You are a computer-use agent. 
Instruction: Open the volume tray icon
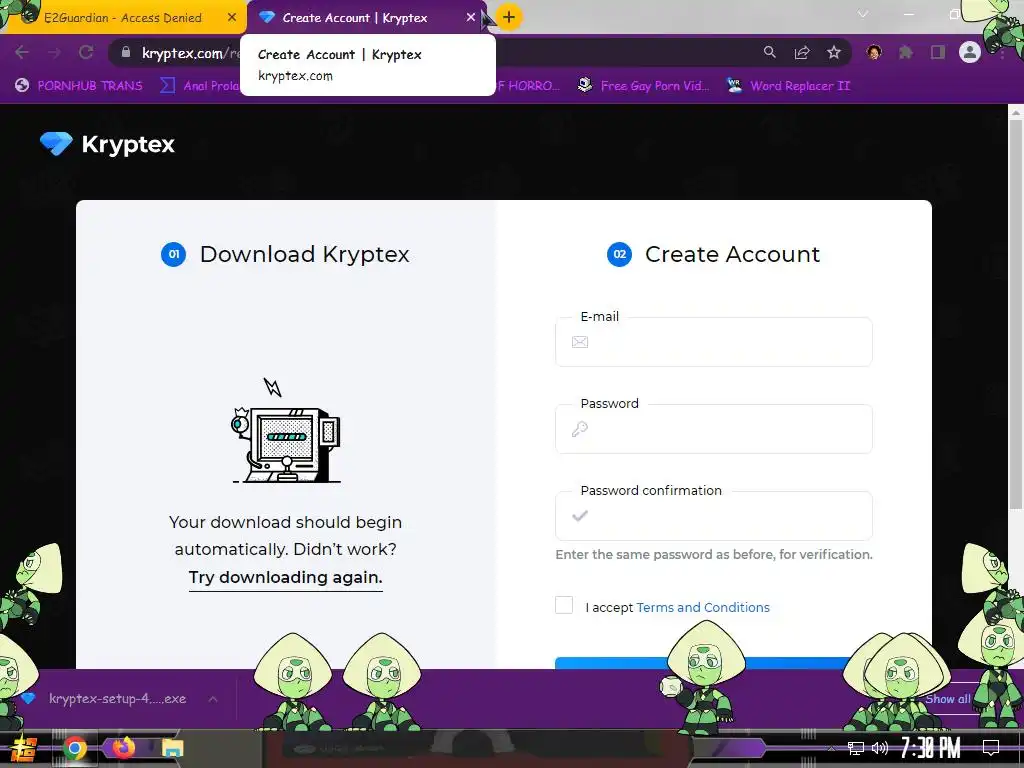[x=880, y=748]
